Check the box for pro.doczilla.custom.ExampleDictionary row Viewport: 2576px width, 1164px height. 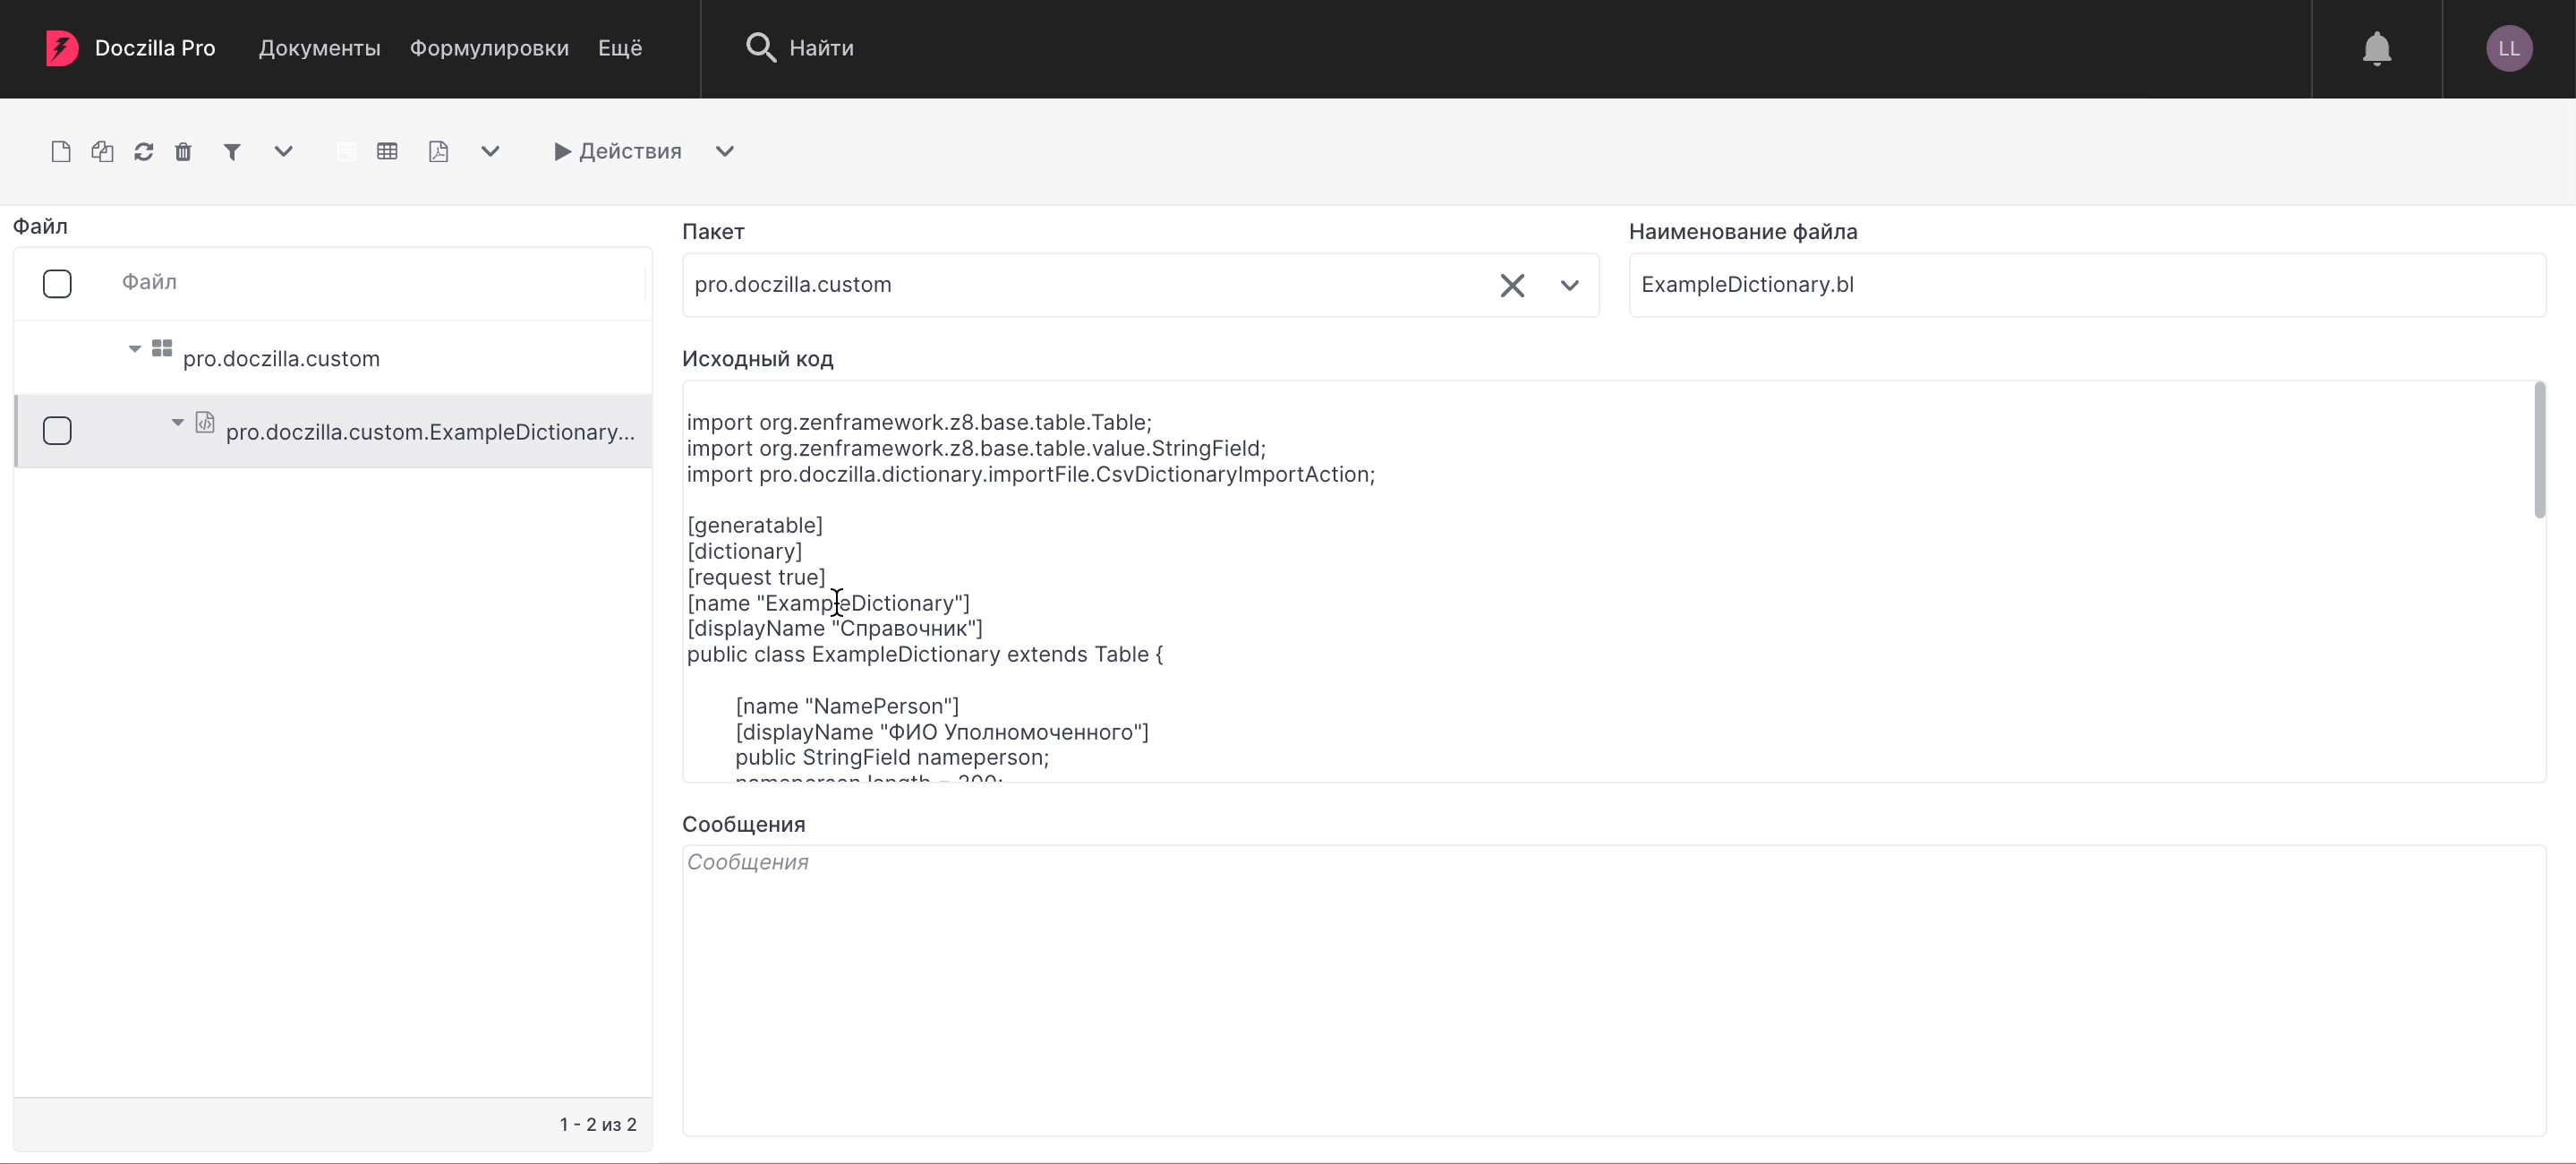pyautogui.click(x=57, y=431)
